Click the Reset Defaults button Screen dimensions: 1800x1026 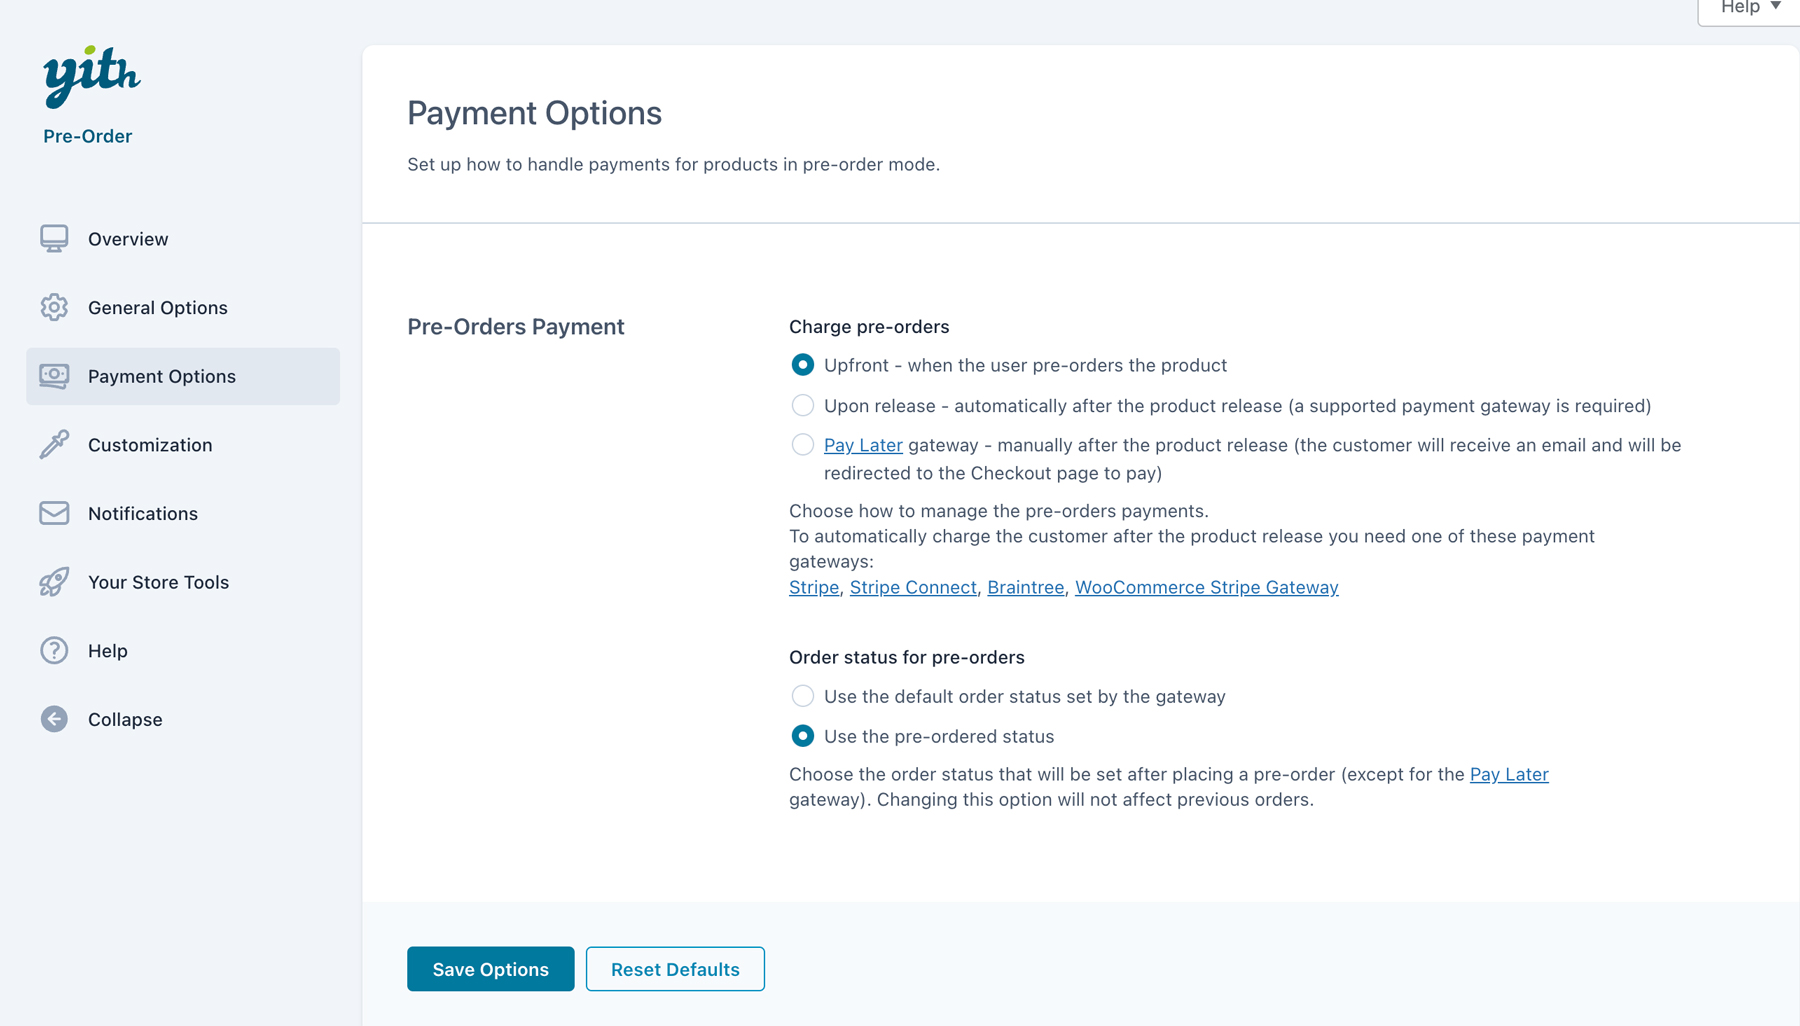[x=675, y=969]
